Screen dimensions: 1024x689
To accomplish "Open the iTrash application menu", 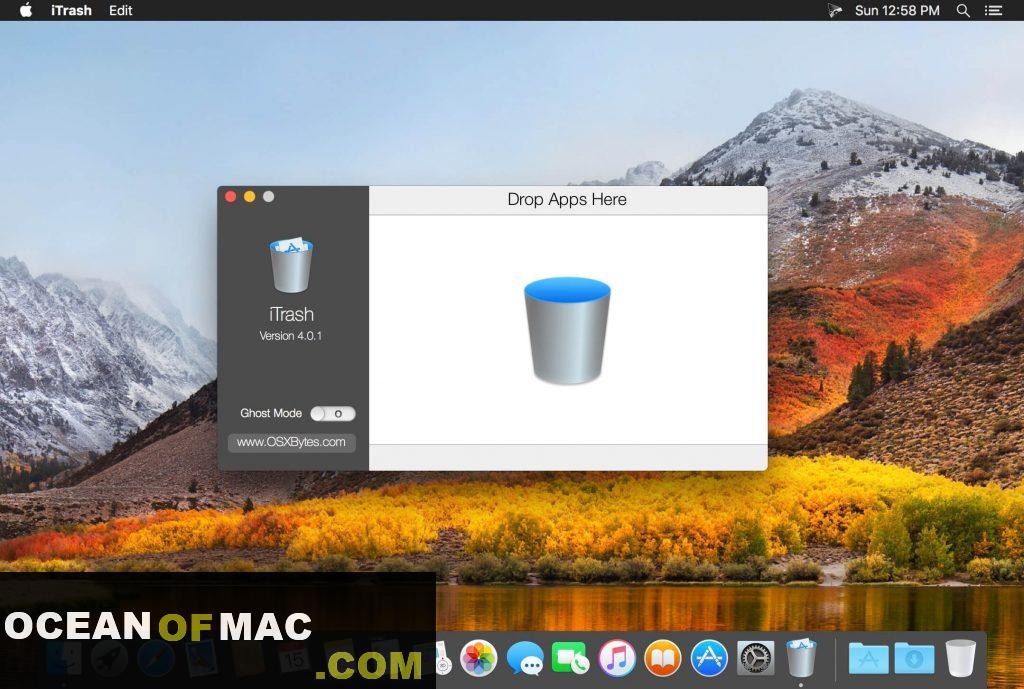I will 71,10.
